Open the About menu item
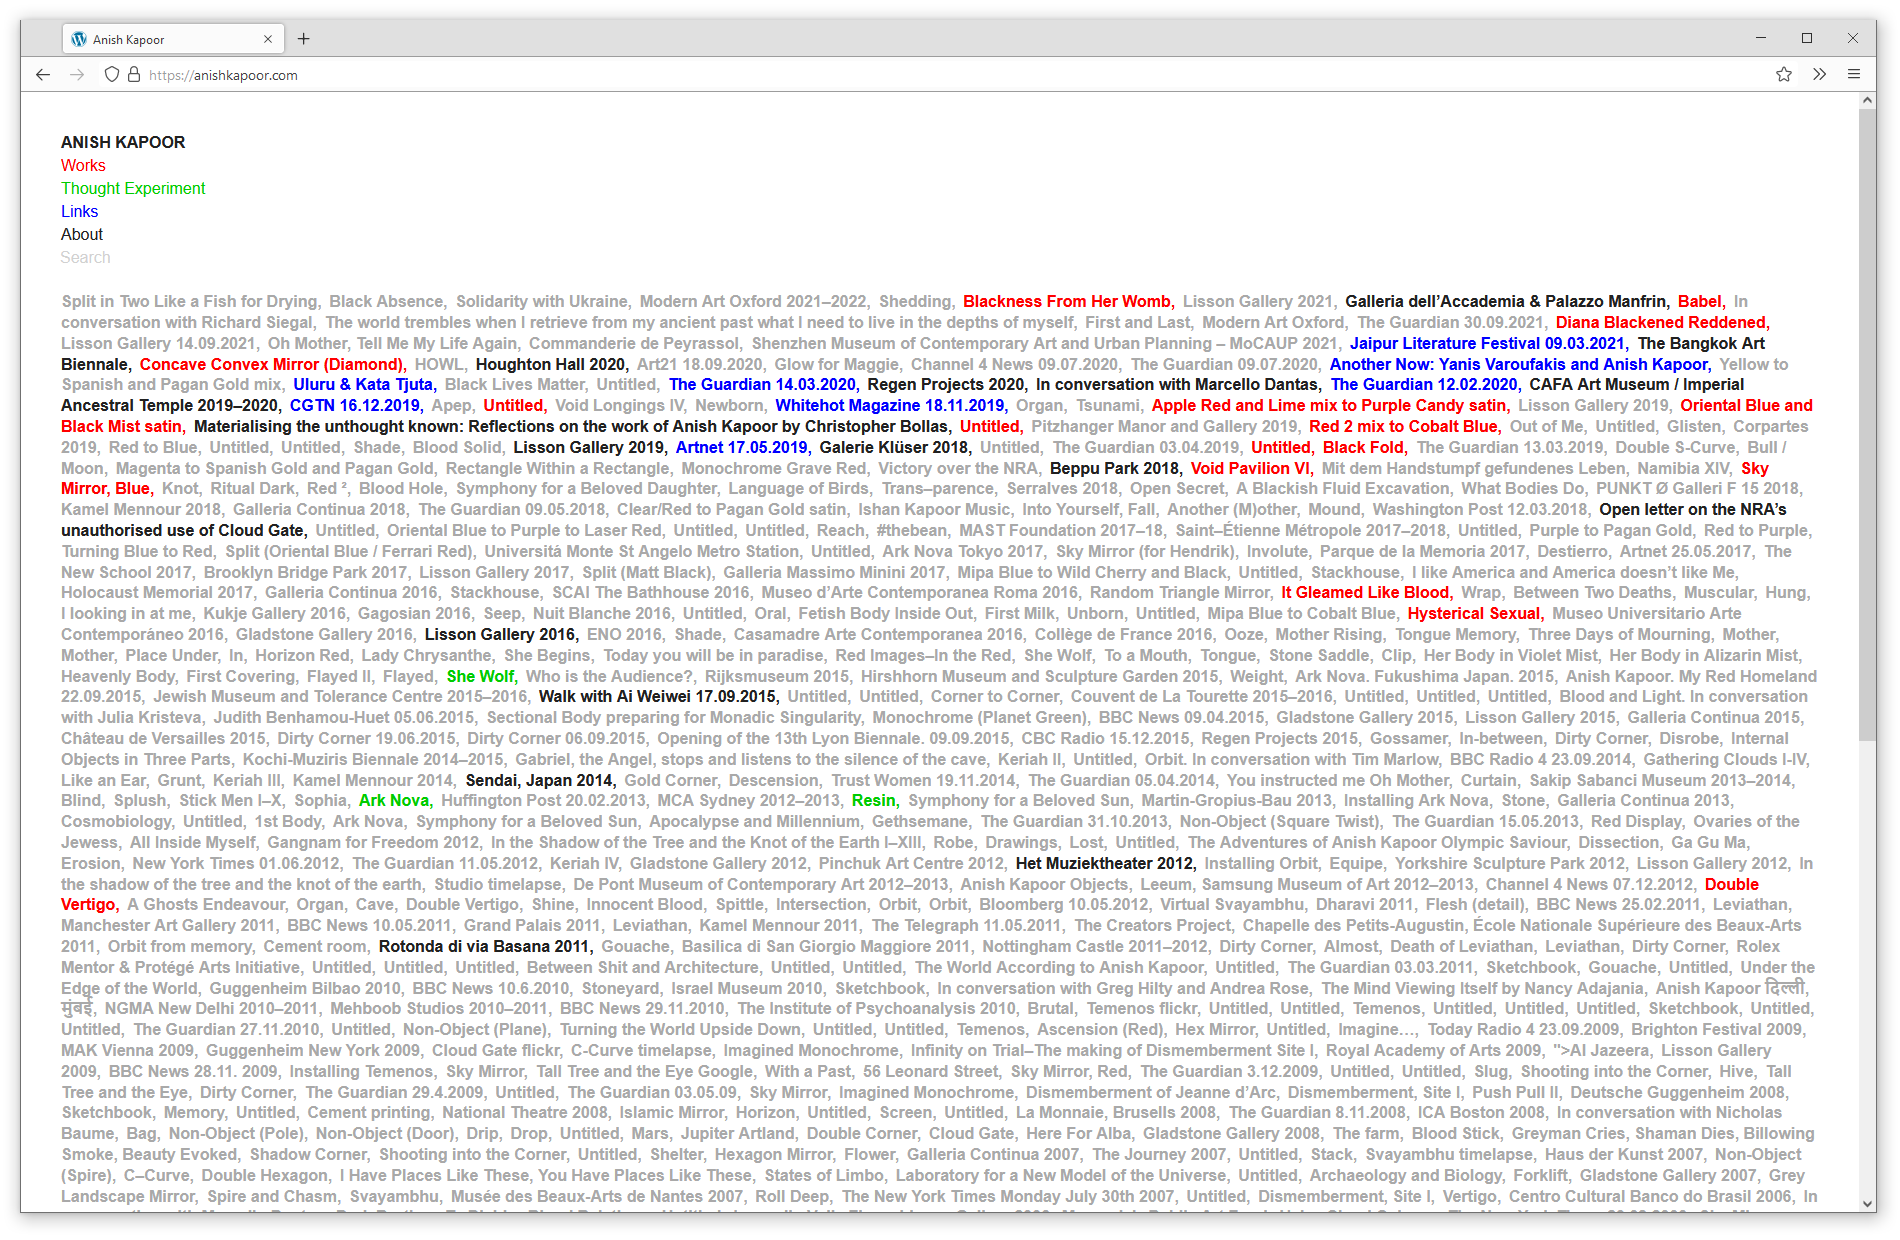Image resolution: width=1900 pixels, height=1240 pixels. (x=82, y=234)
